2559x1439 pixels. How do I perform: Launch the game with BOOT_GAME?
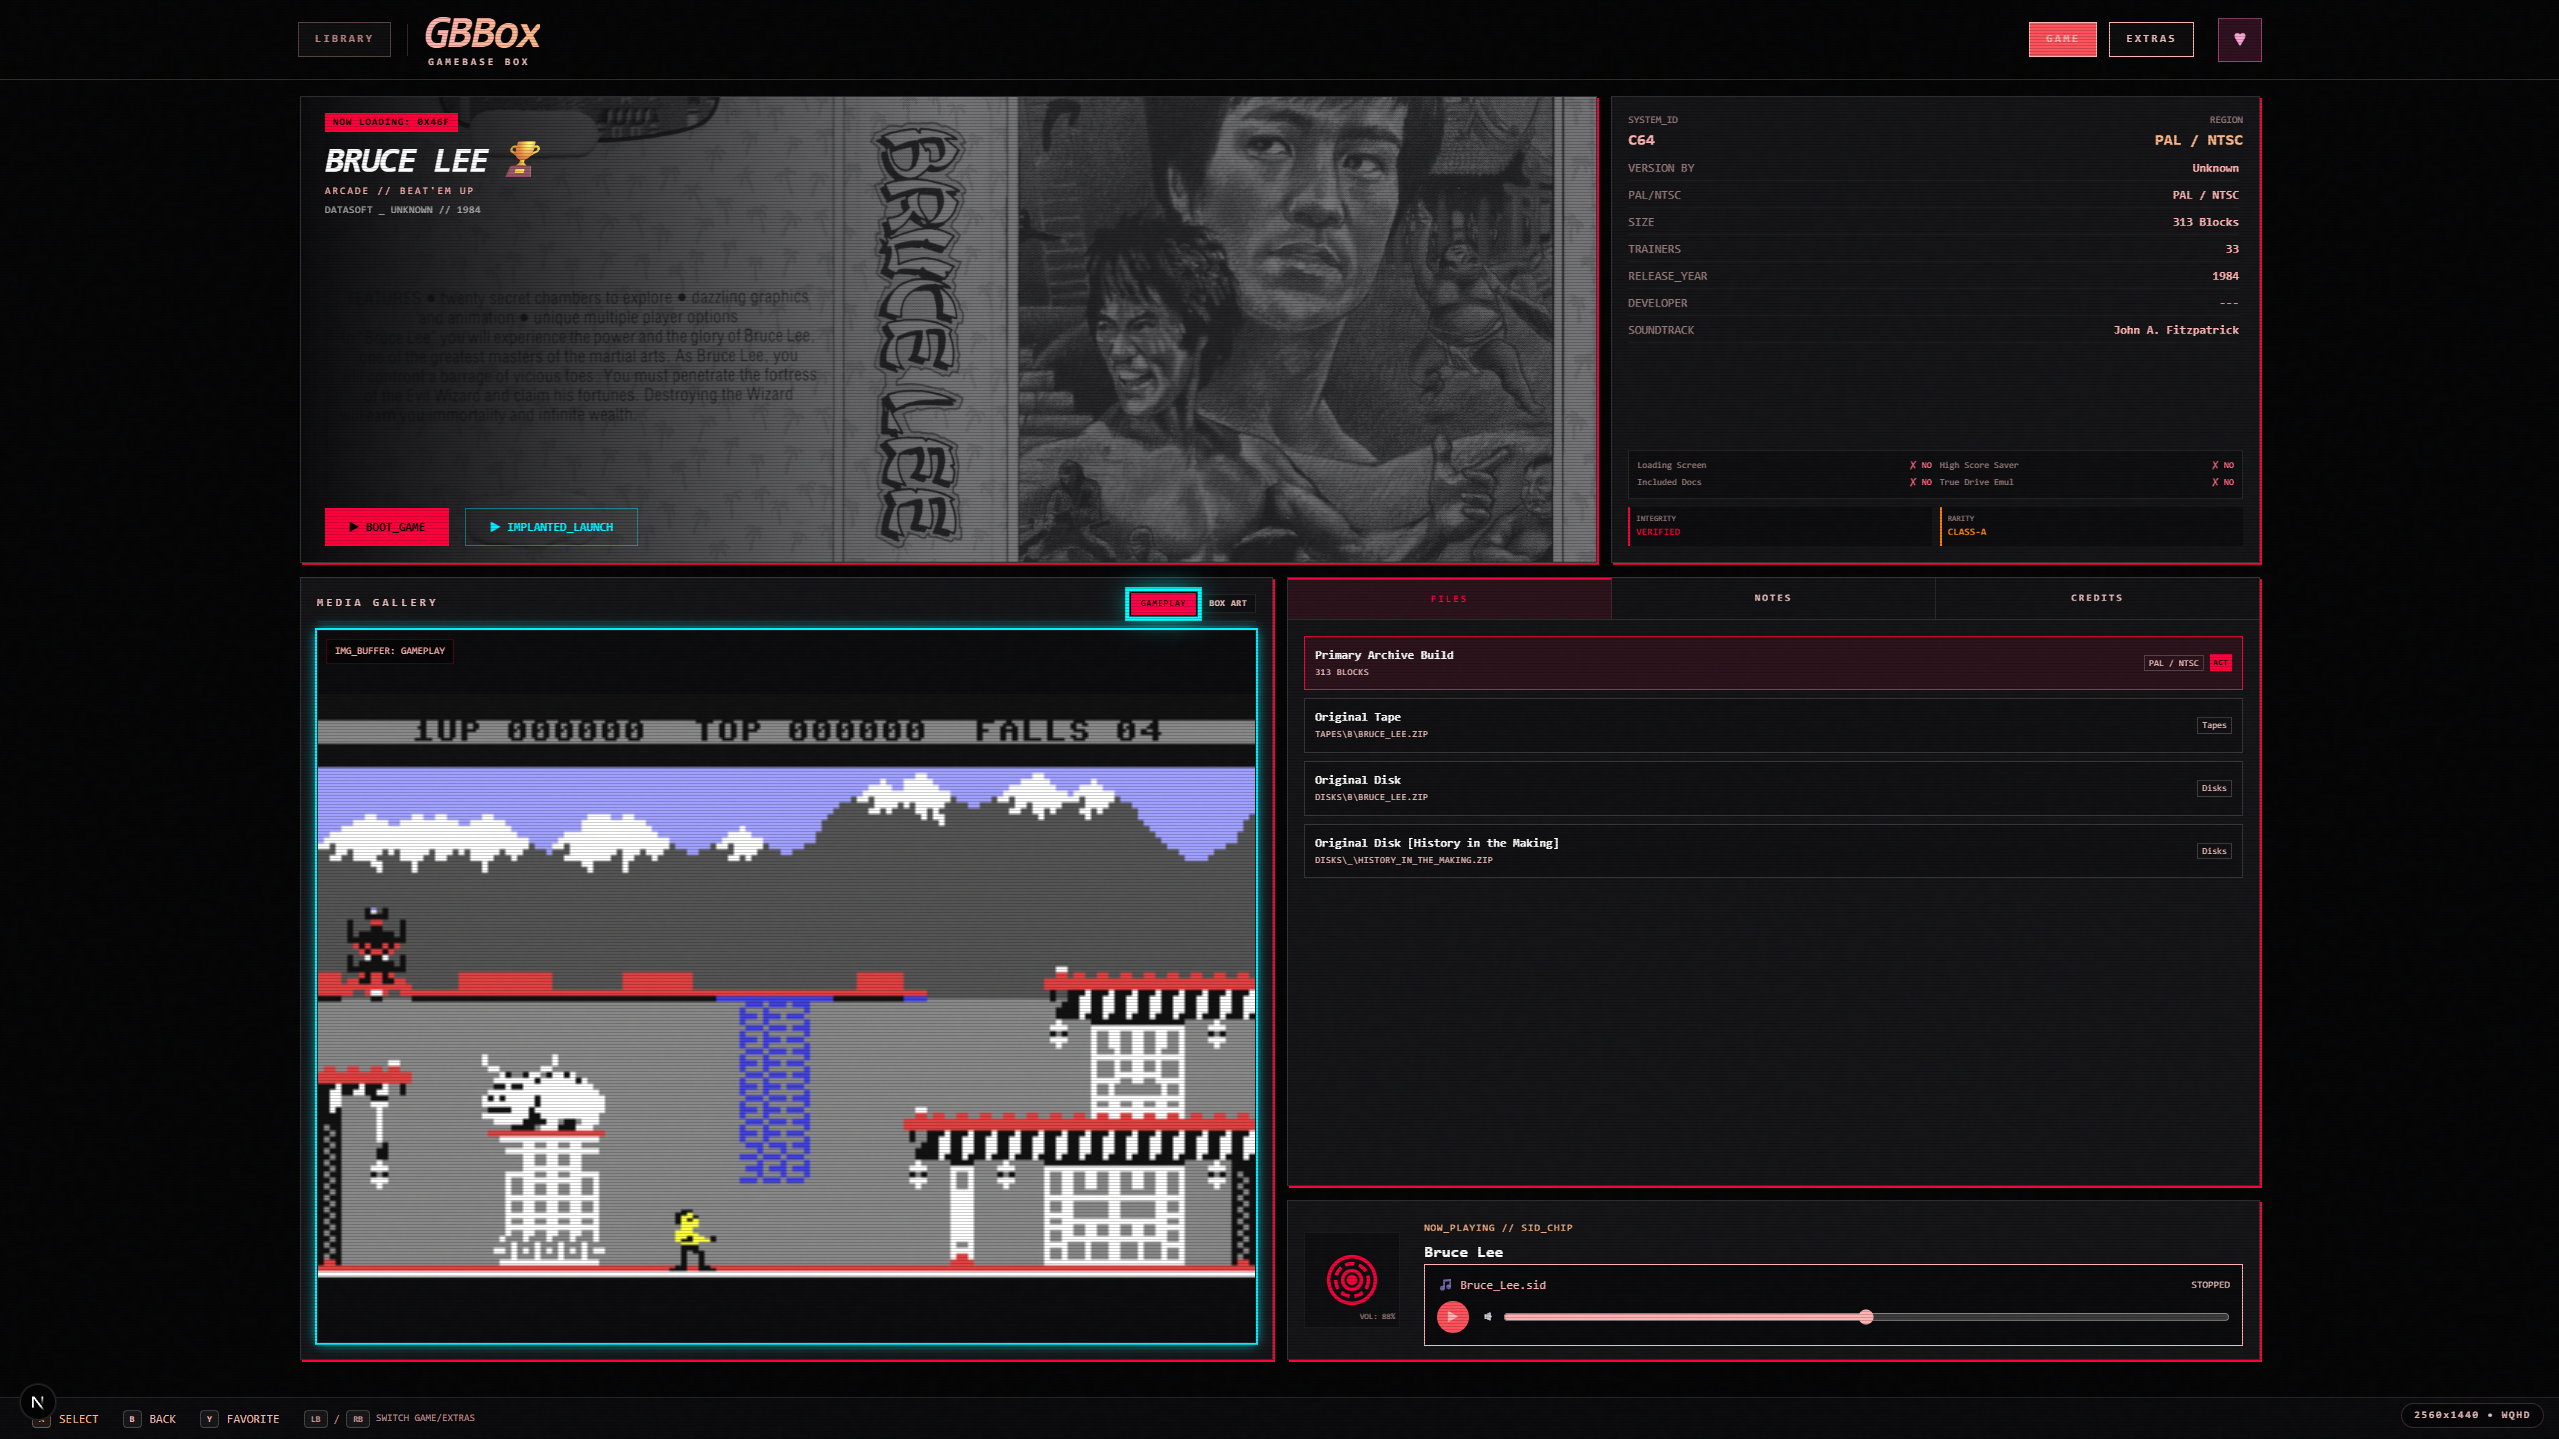(x=386, y=527)
